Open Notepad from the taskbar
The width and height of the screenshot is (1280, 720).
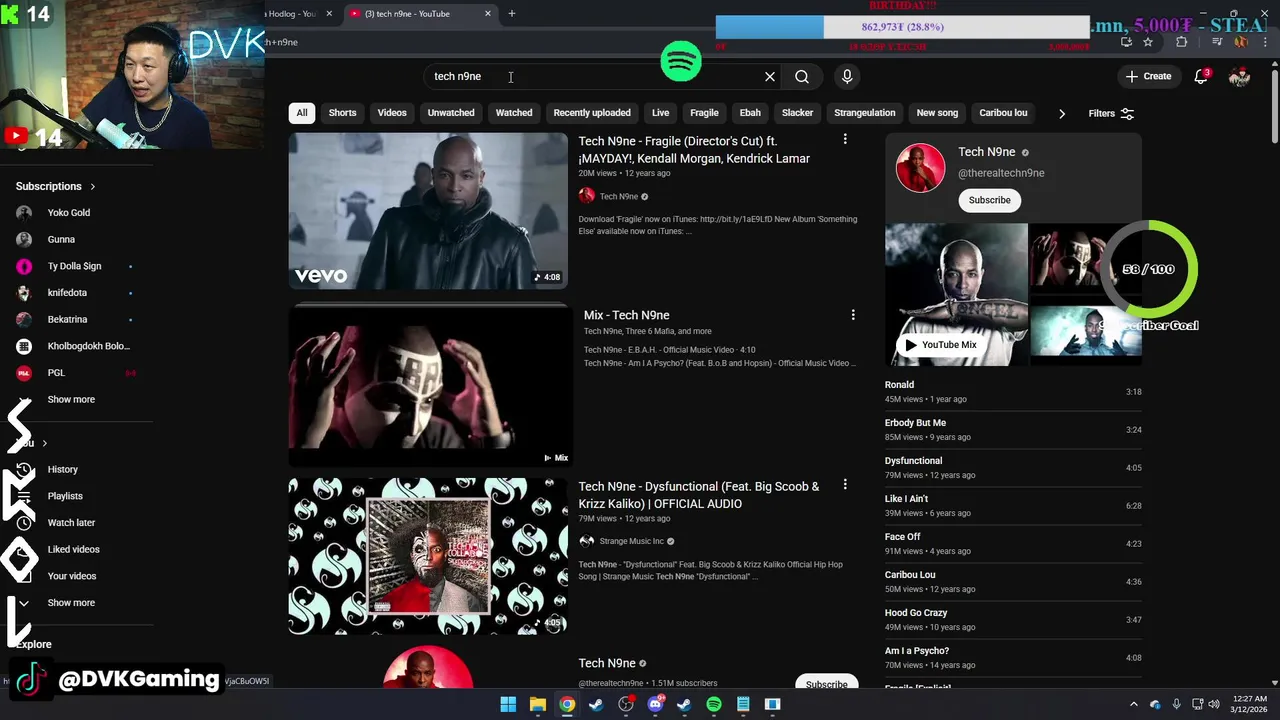pyautogui.click(x=743, y=704)
